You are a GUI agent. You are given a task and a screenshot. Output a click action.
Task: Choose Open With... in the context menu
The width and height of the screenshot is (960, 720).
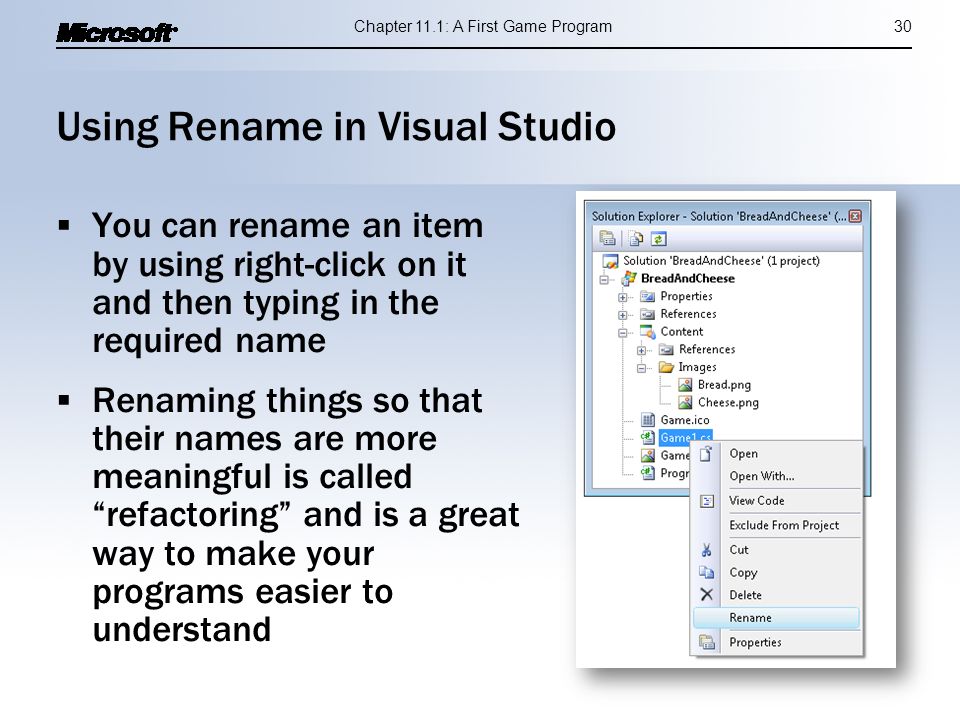762,476
